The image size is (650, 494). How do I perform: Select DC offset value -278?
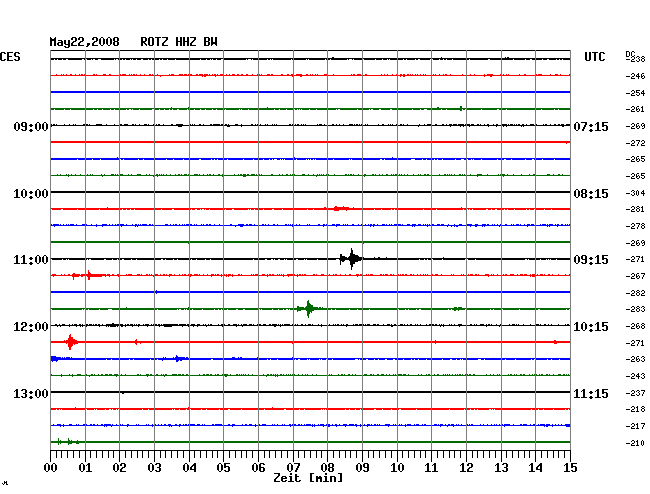click(x=635, y=226)
